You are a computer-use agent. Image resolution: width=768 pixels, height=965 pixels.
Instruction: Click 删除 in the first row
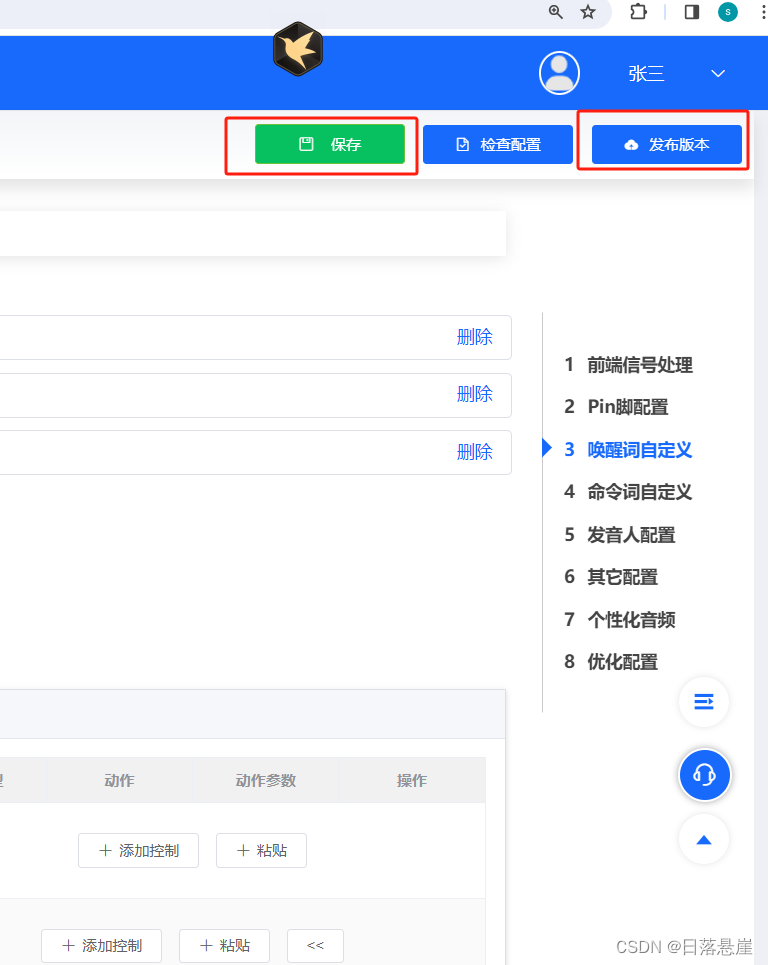coord(474,337)
